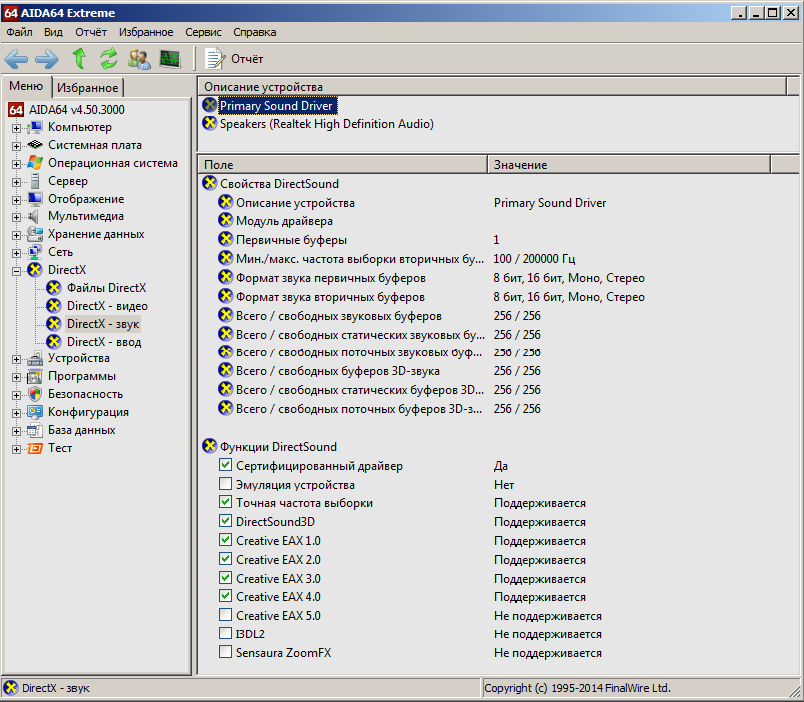Select the Файлы DirectX tree item
The width and height of the screenshot is (804, 702).
point(106,288)
